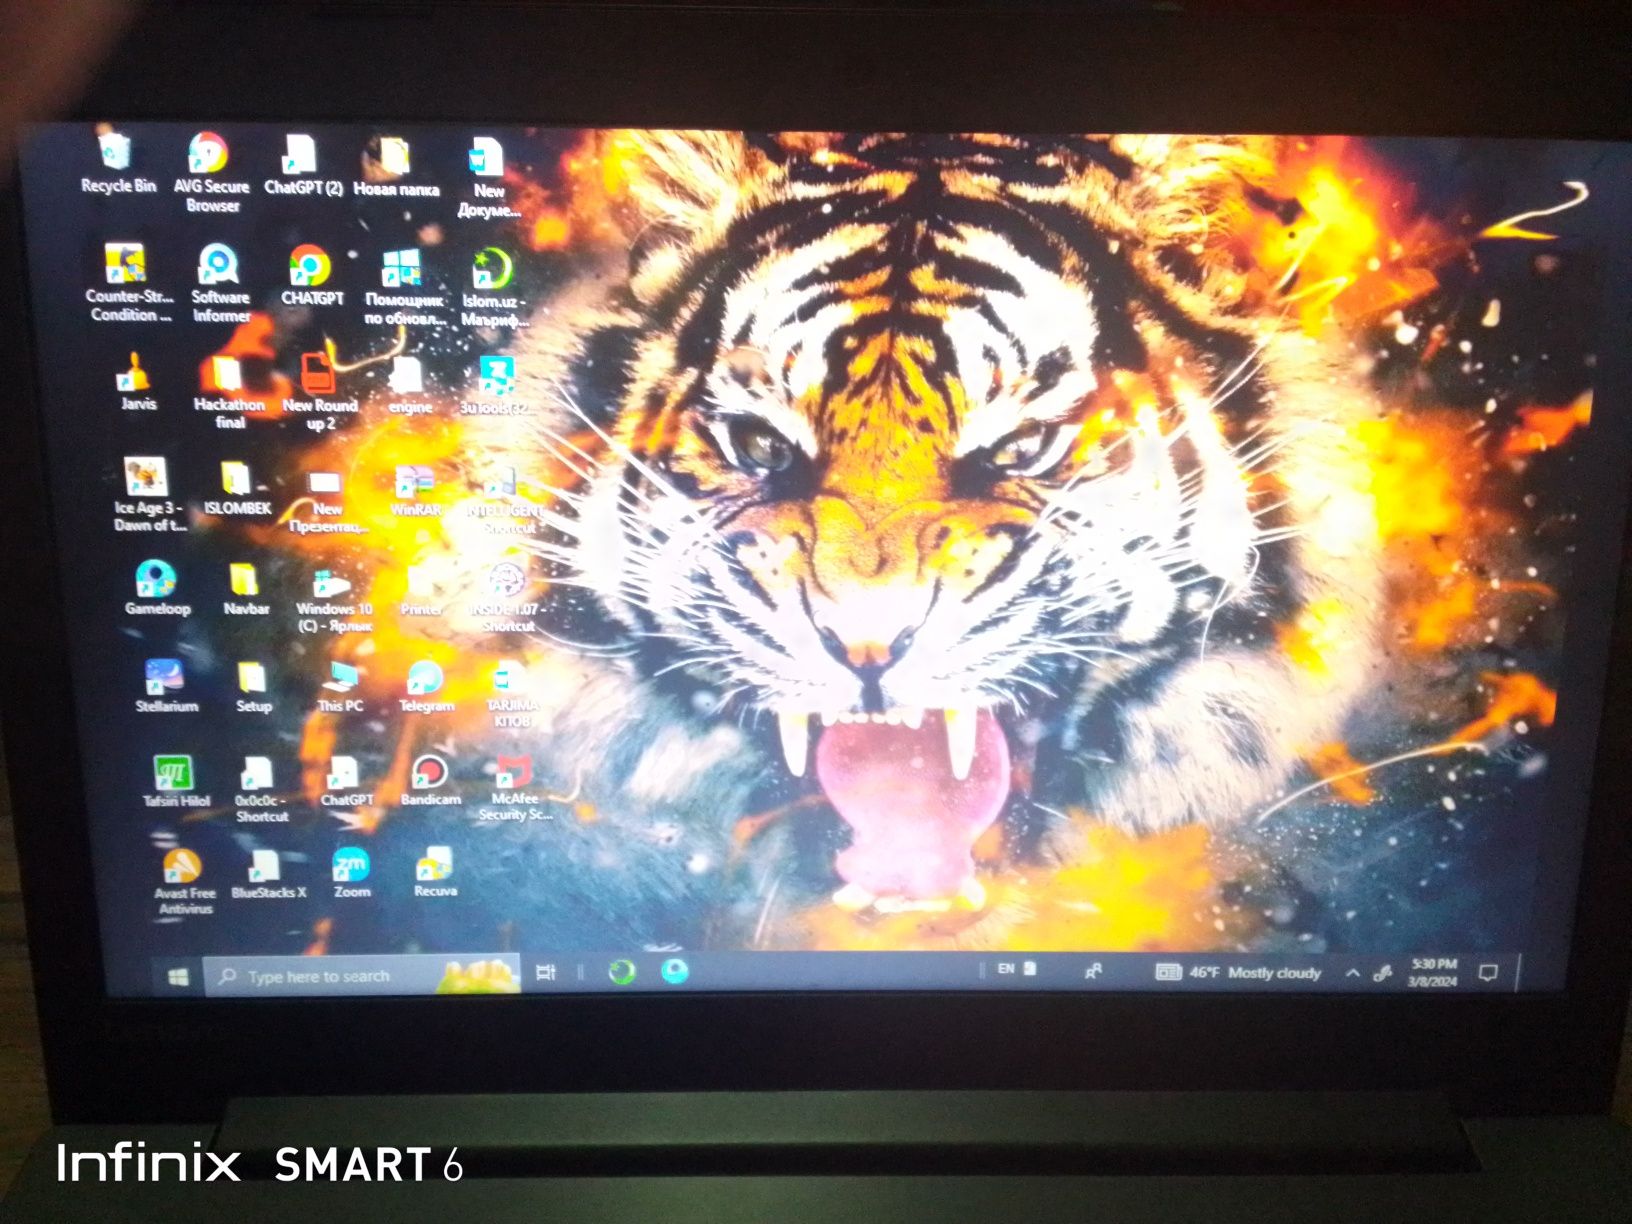Open Task View on the taskbar
1632x1224 pixels.
click(546, 972)
